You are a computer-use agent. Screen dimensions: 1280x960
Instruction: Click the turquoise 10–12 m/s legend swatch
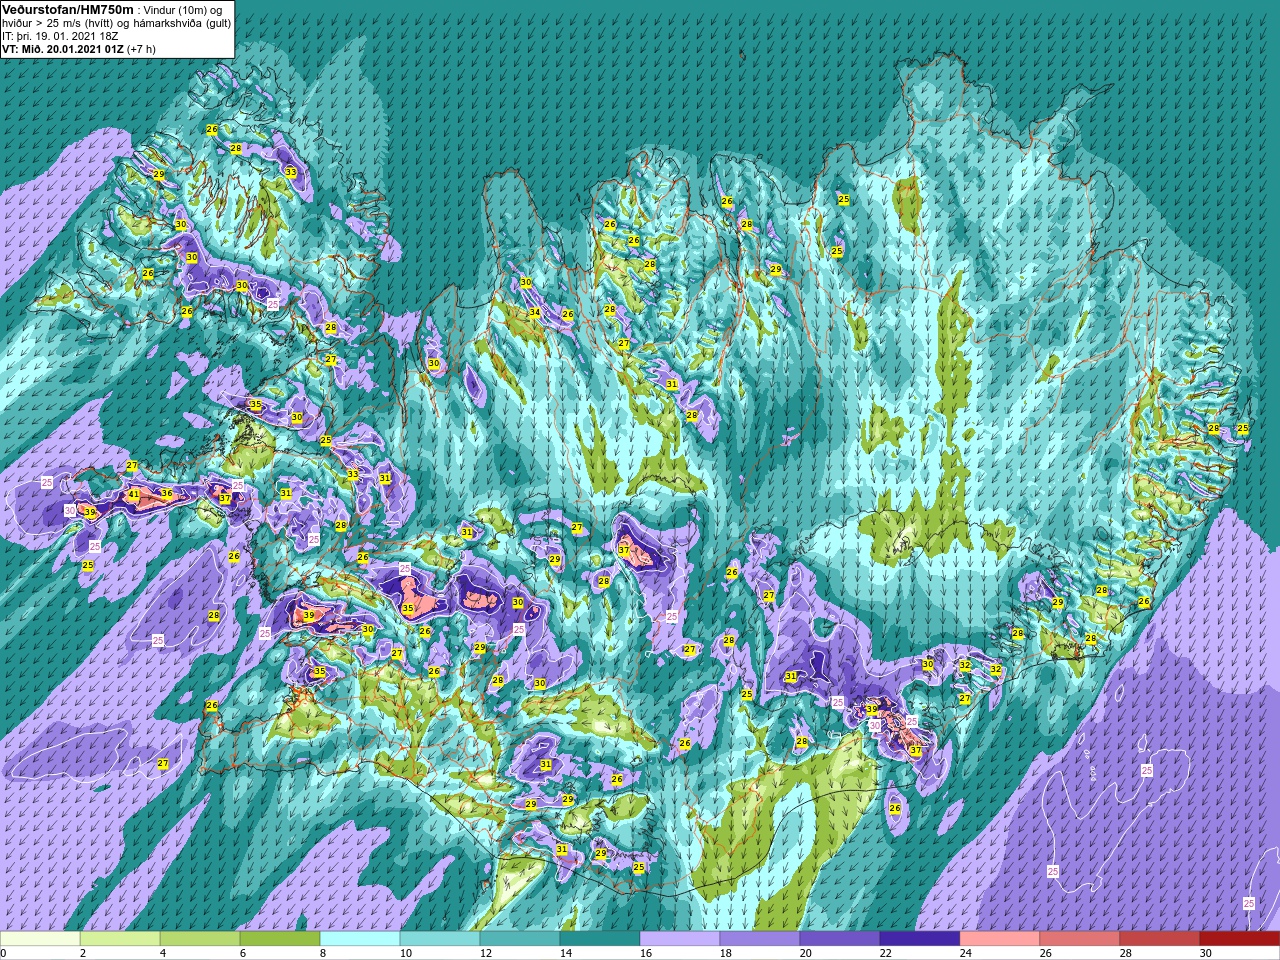coord(440,939)
